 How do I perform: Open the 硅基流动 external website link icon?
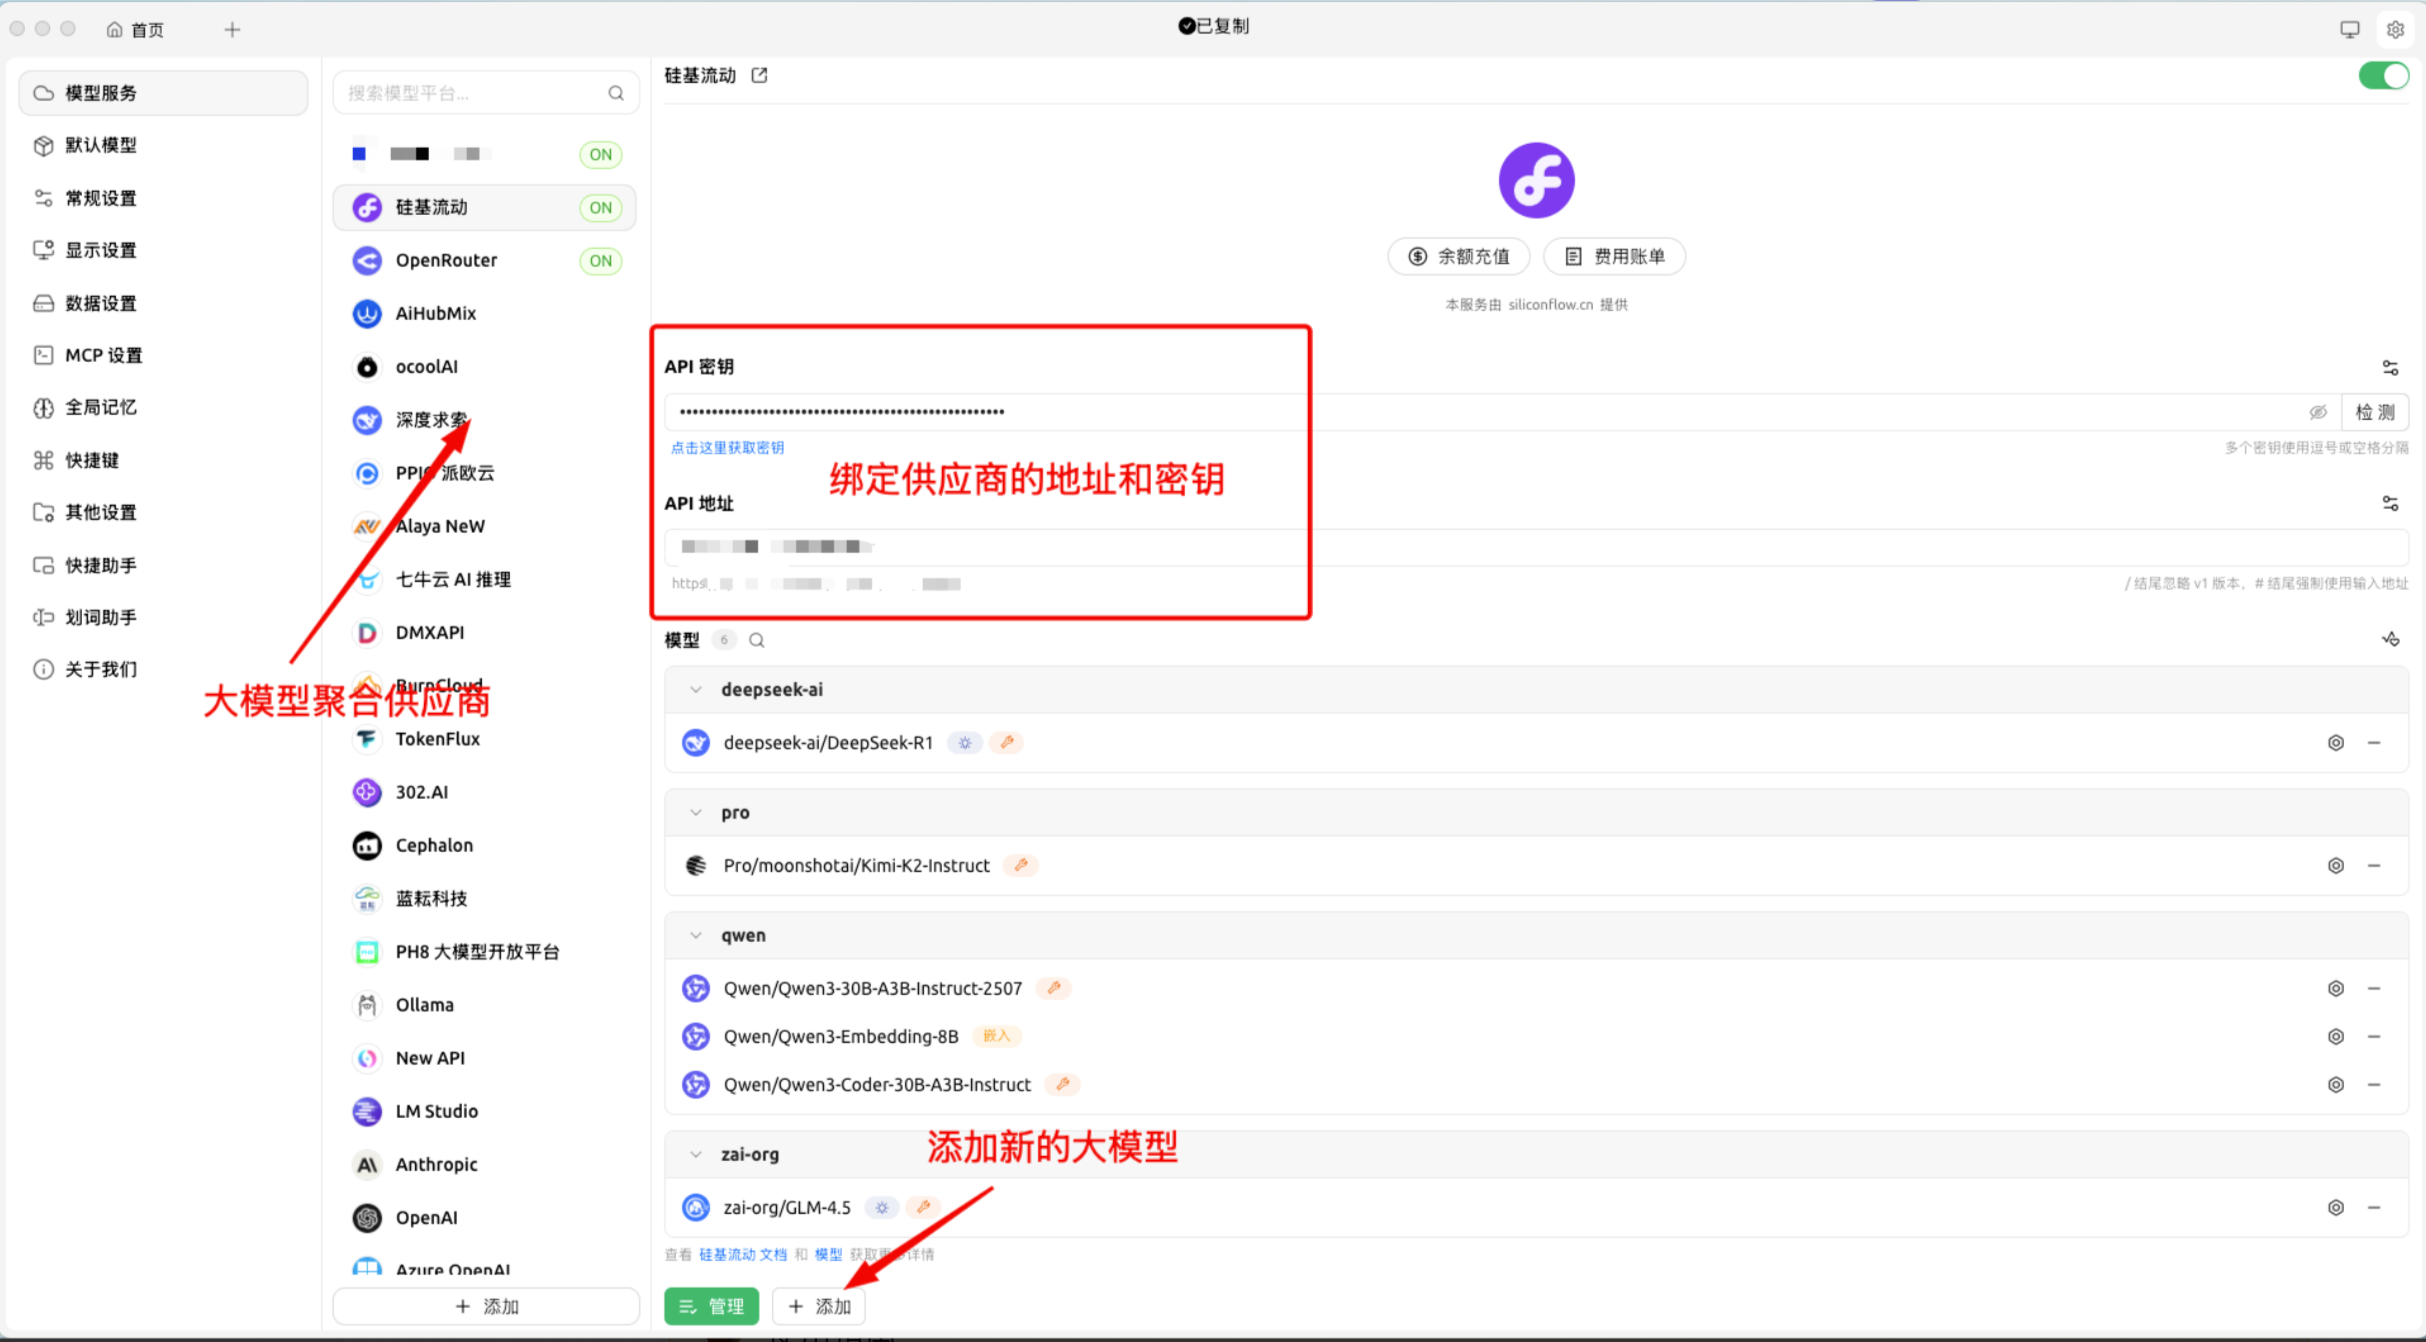click(759, 75)
